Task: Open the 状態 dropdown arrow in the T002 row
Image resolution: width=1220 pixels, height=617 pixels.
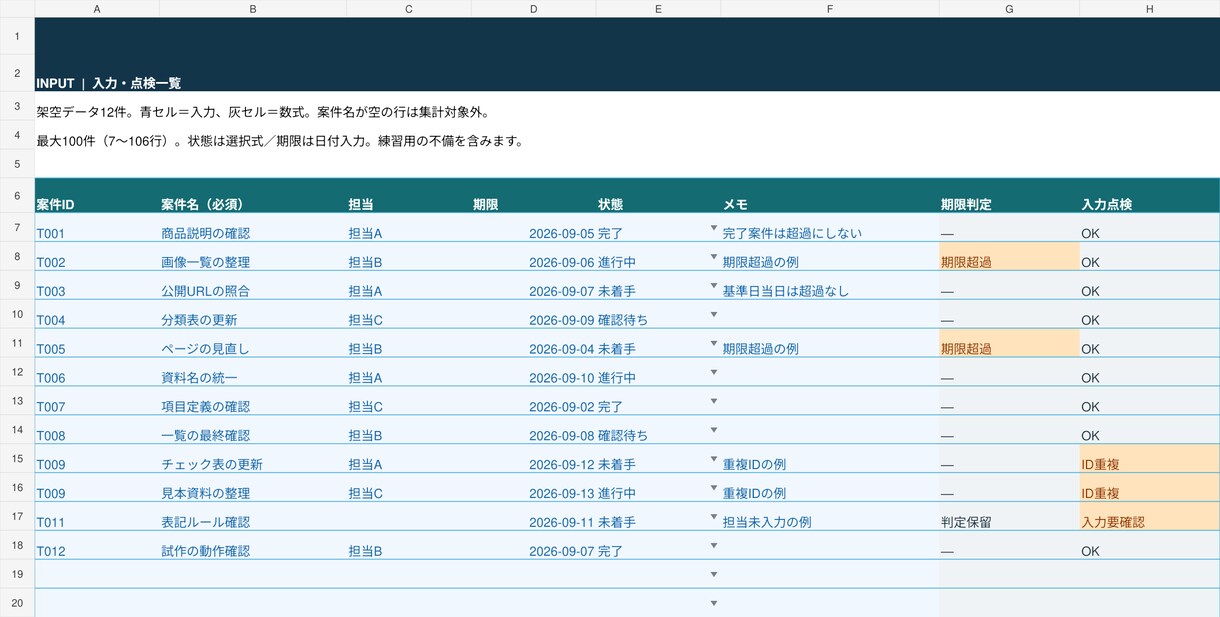Action: coord(714,257)
